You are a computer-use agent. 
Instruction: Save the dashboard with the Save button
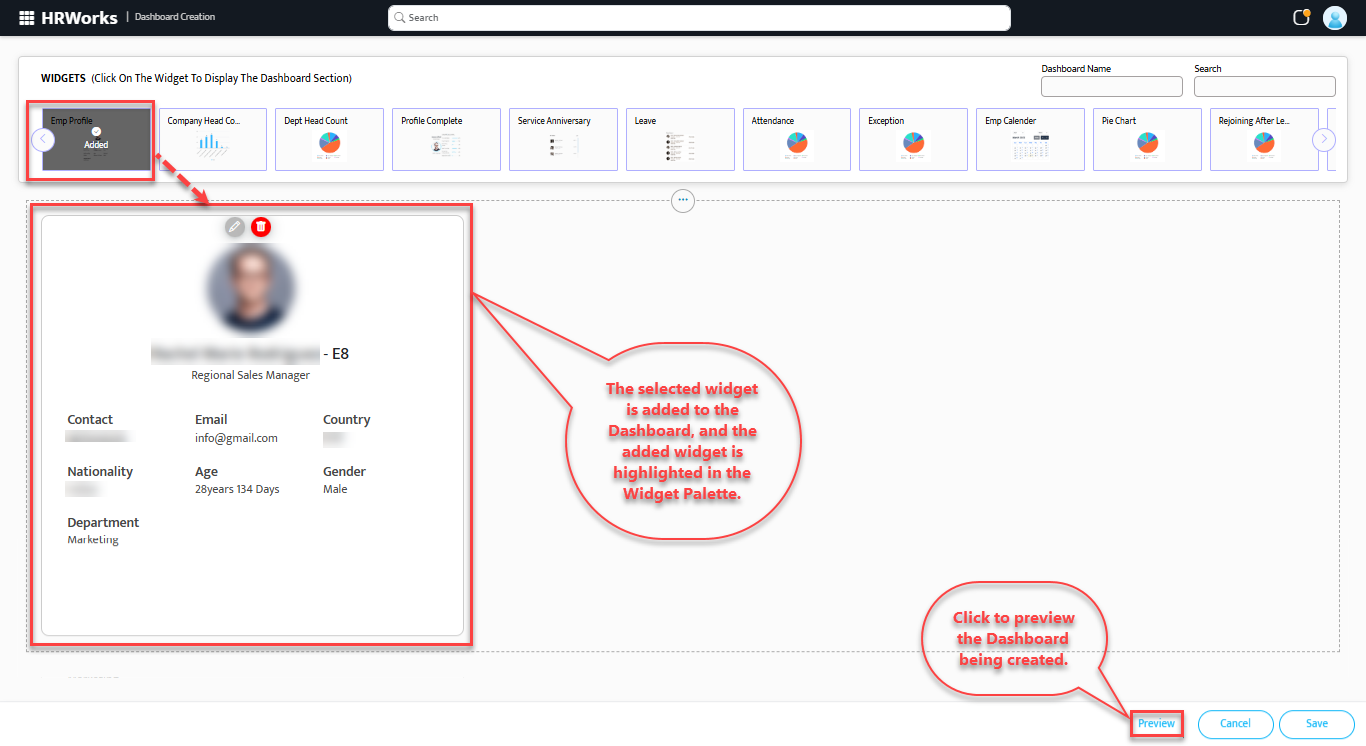[x=1316, y=723]
